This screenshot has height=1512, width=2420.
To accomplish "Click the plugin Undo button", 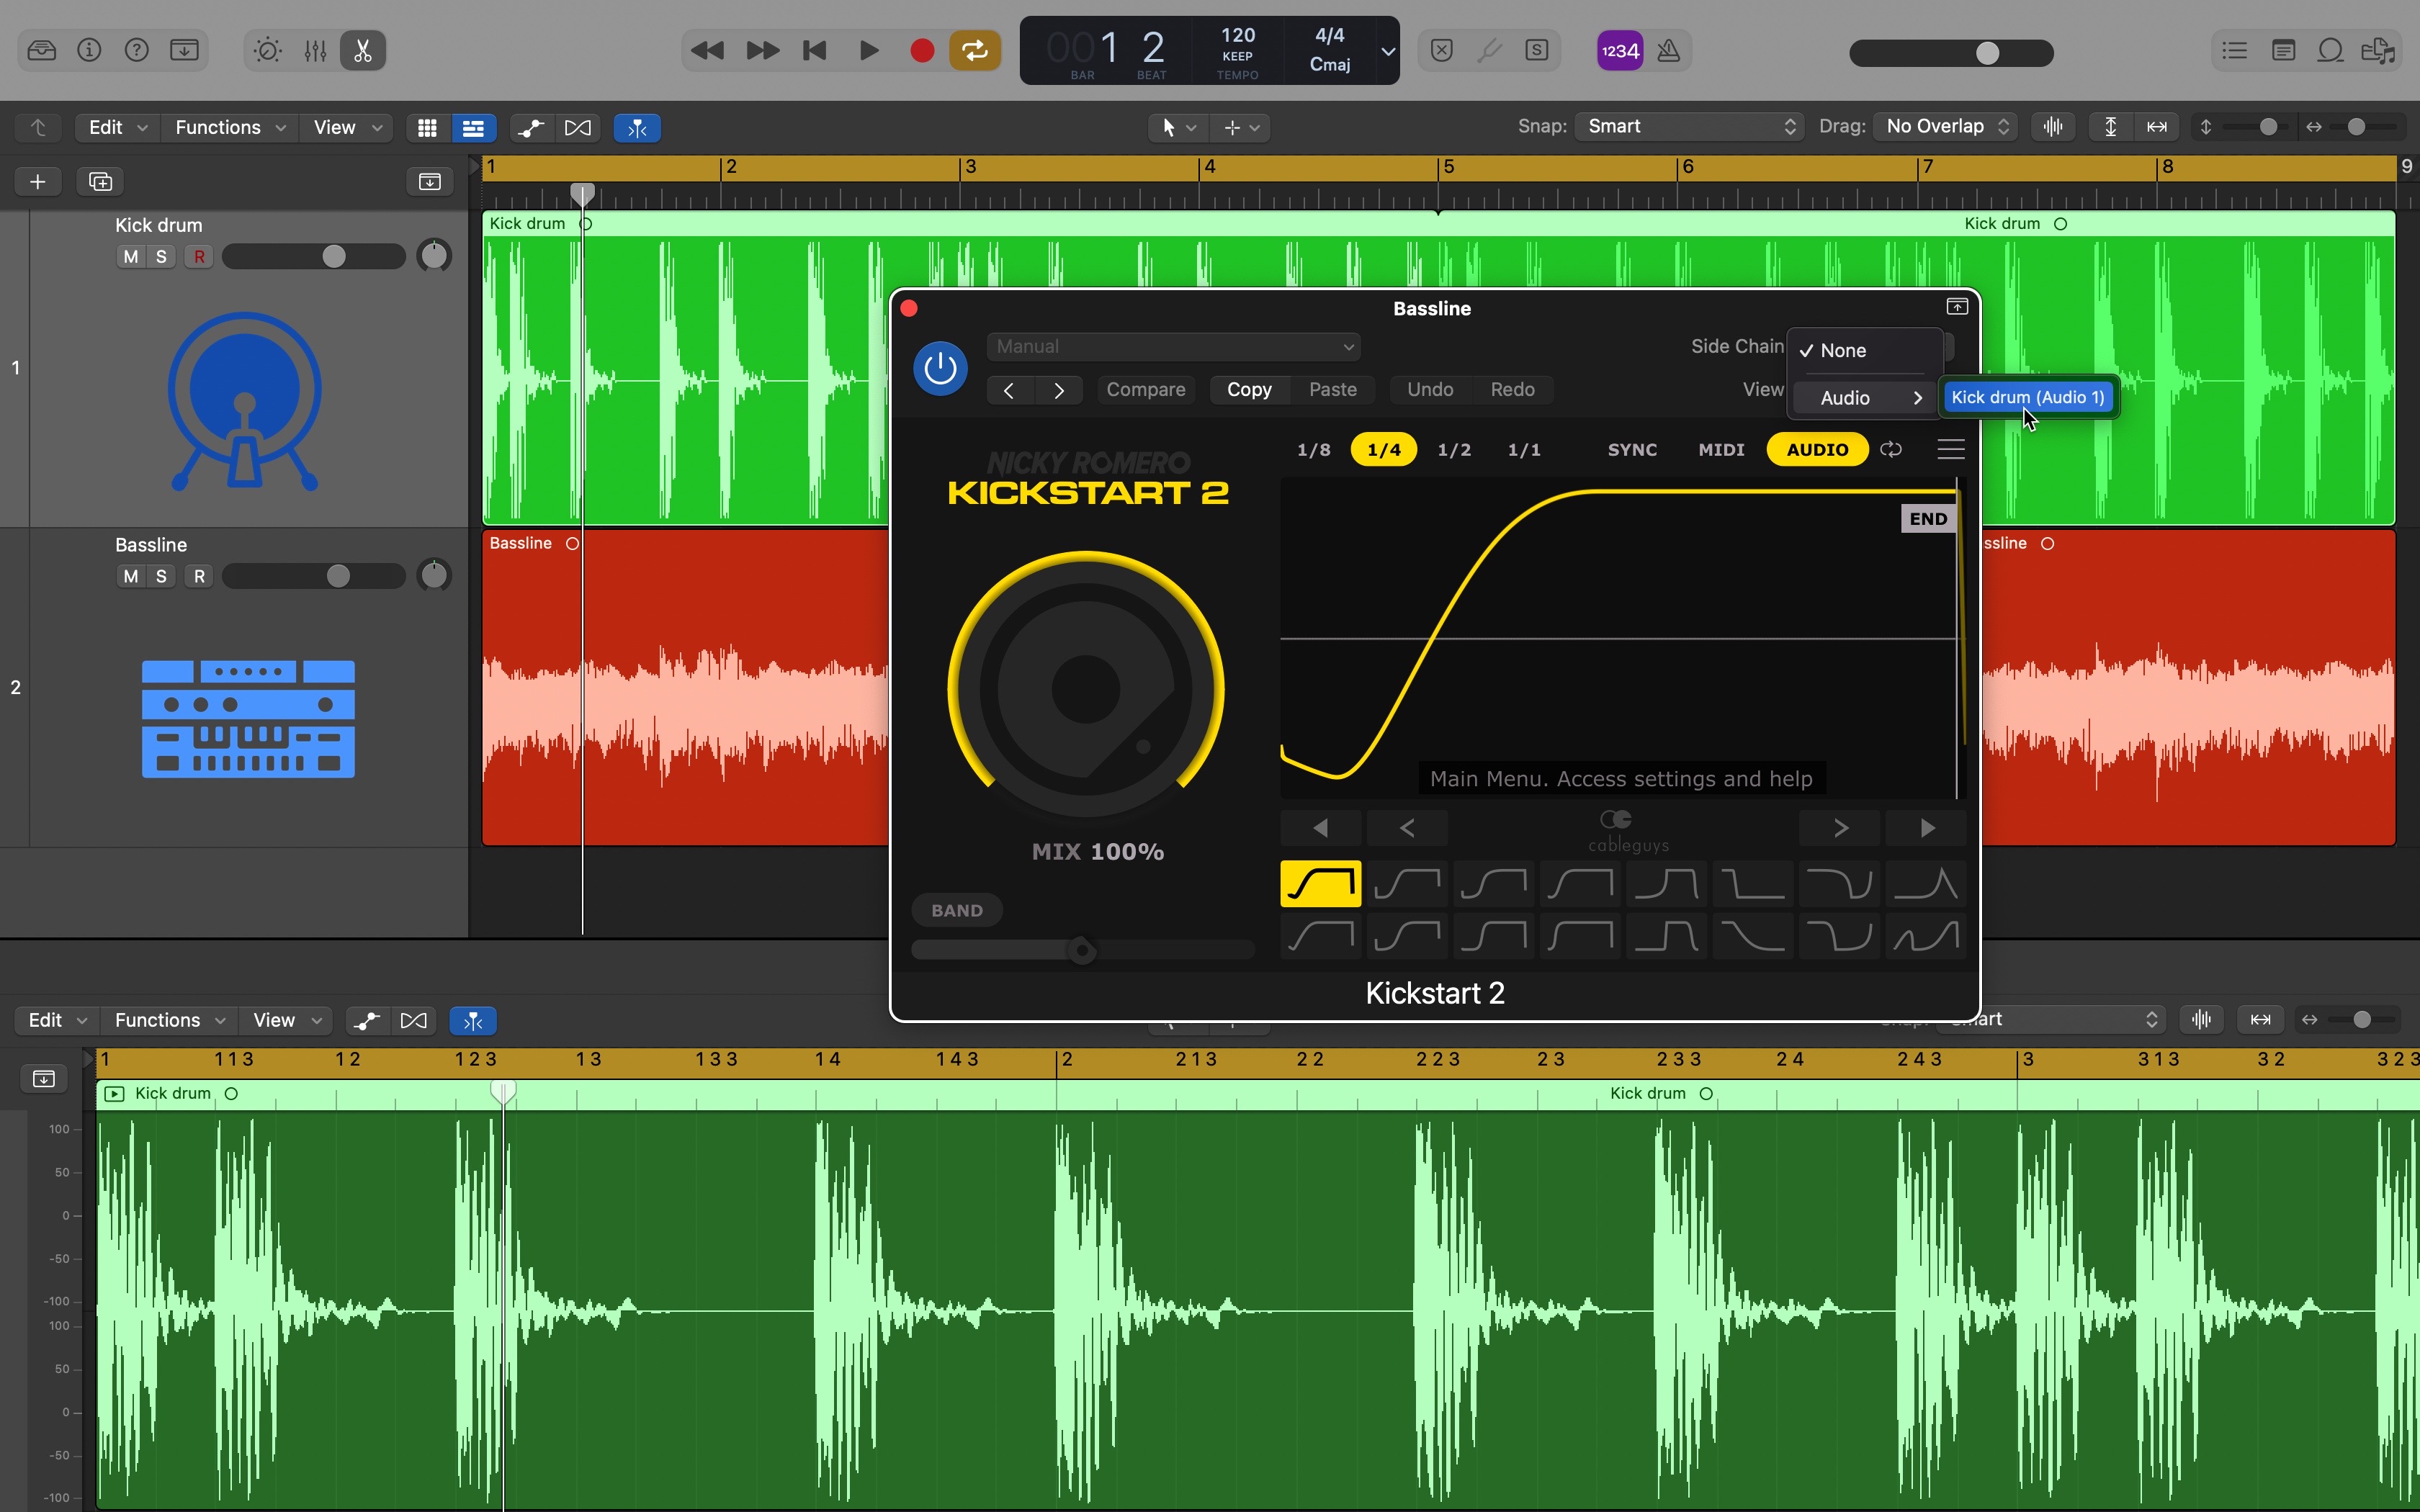I will click(1430, 390).
